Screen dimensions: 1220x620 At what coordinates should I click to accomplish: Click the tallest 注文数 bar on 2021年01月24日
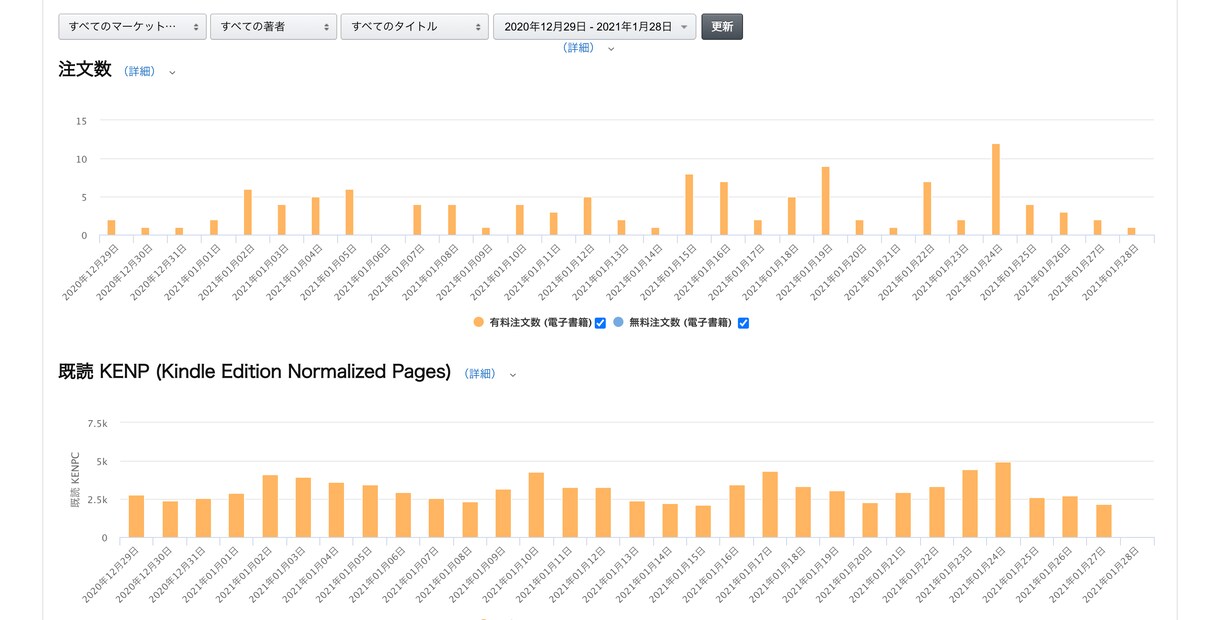tap(996, 190)
